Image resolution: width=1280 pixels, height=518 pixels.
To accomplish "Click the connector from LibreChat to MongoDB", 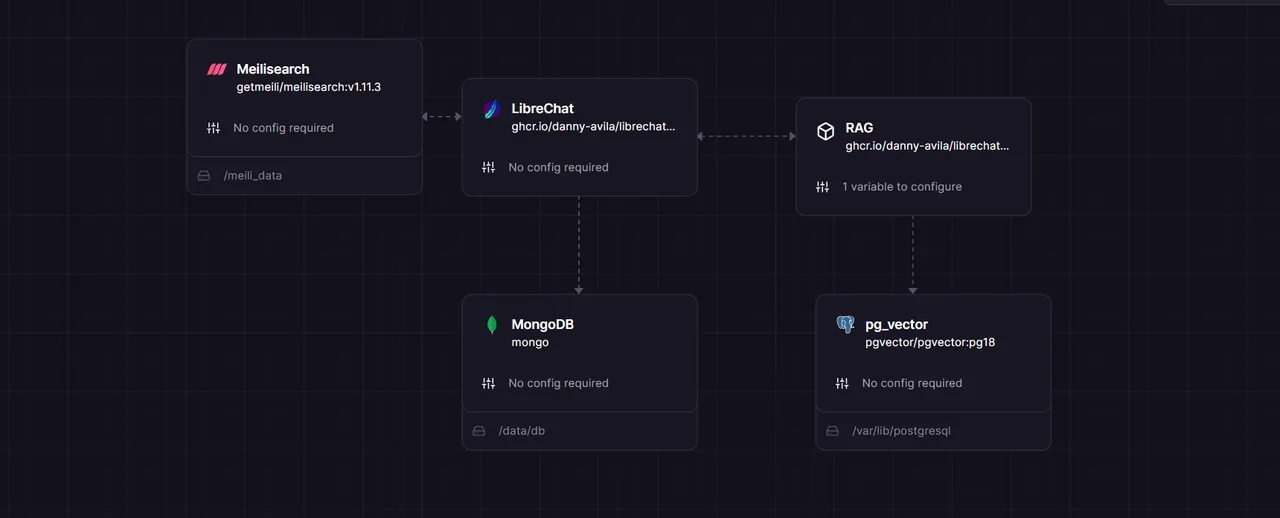I will pos(579,245).
